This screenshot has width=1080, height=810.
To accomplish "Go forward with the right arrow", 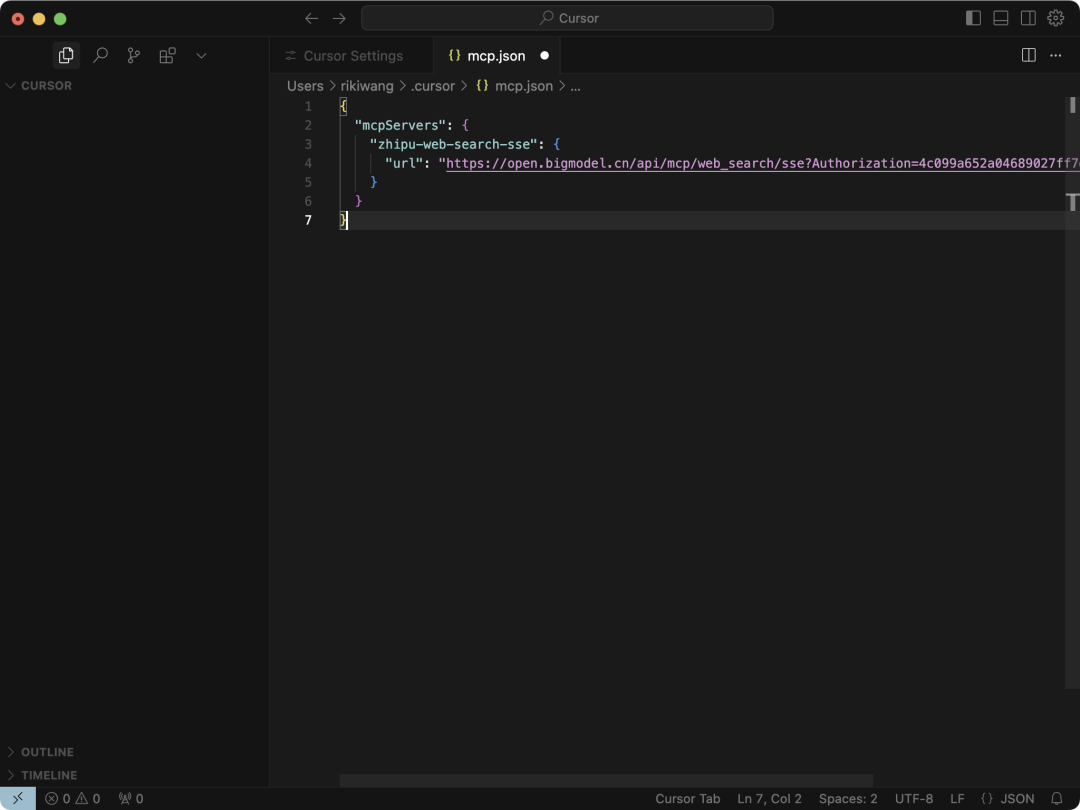I will tap(339, 19).
